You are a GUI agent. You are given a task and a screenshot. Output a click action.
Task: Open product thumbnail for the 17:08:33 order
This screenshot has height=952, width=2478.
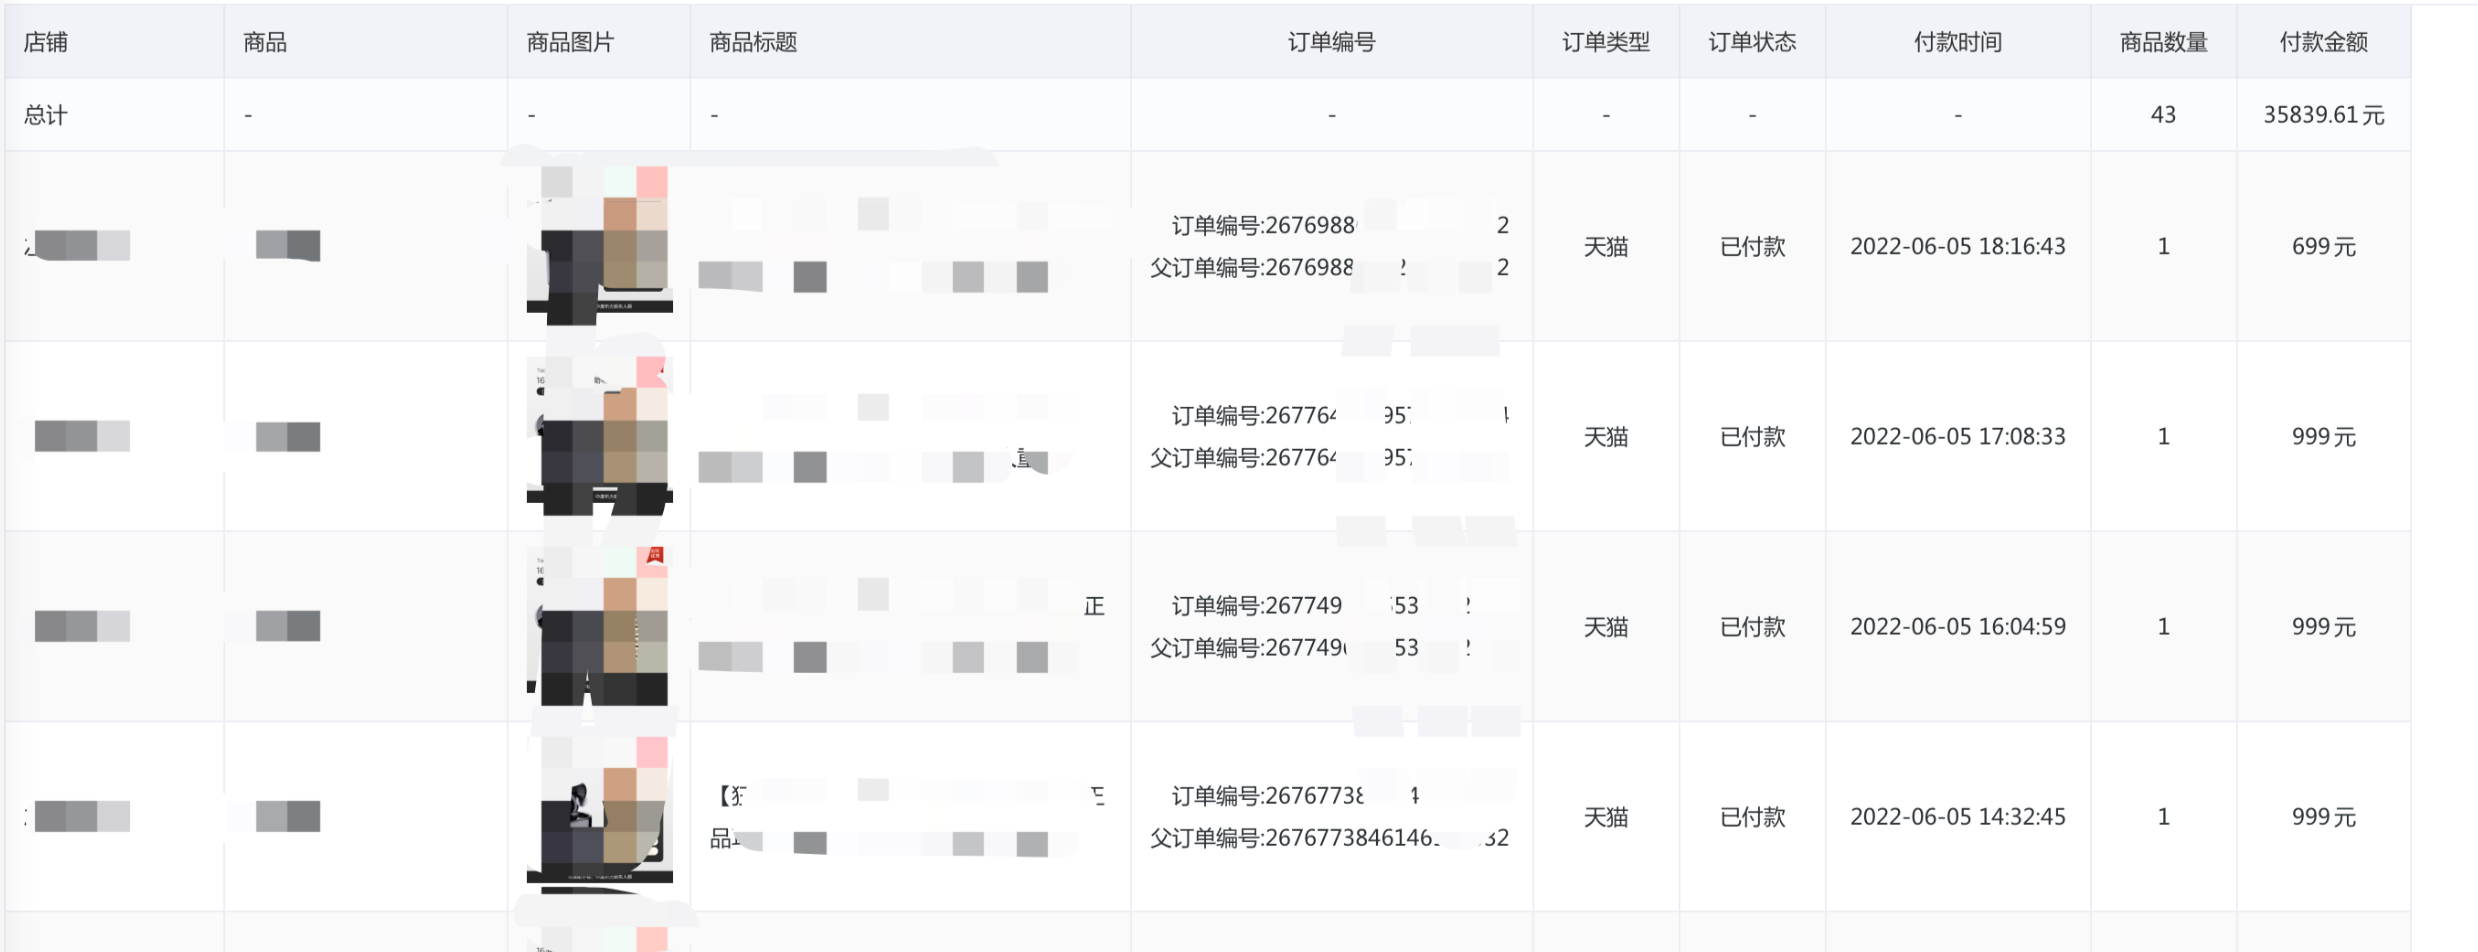pyautogui.click(x=600, y=436)
